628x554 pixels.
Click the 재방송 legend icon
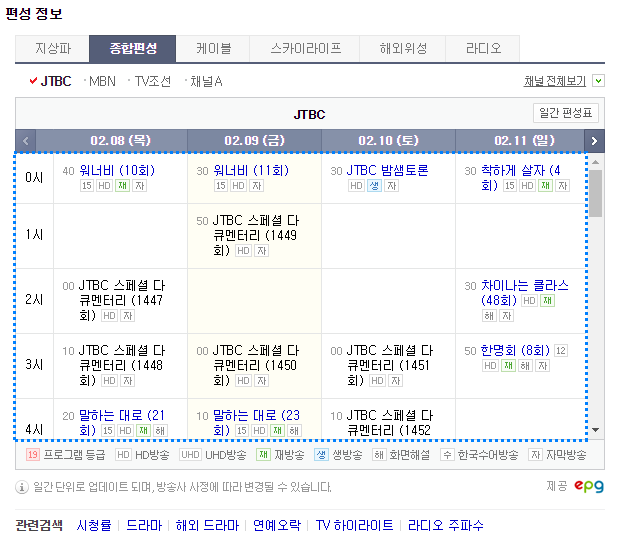[x=264, y=455]
